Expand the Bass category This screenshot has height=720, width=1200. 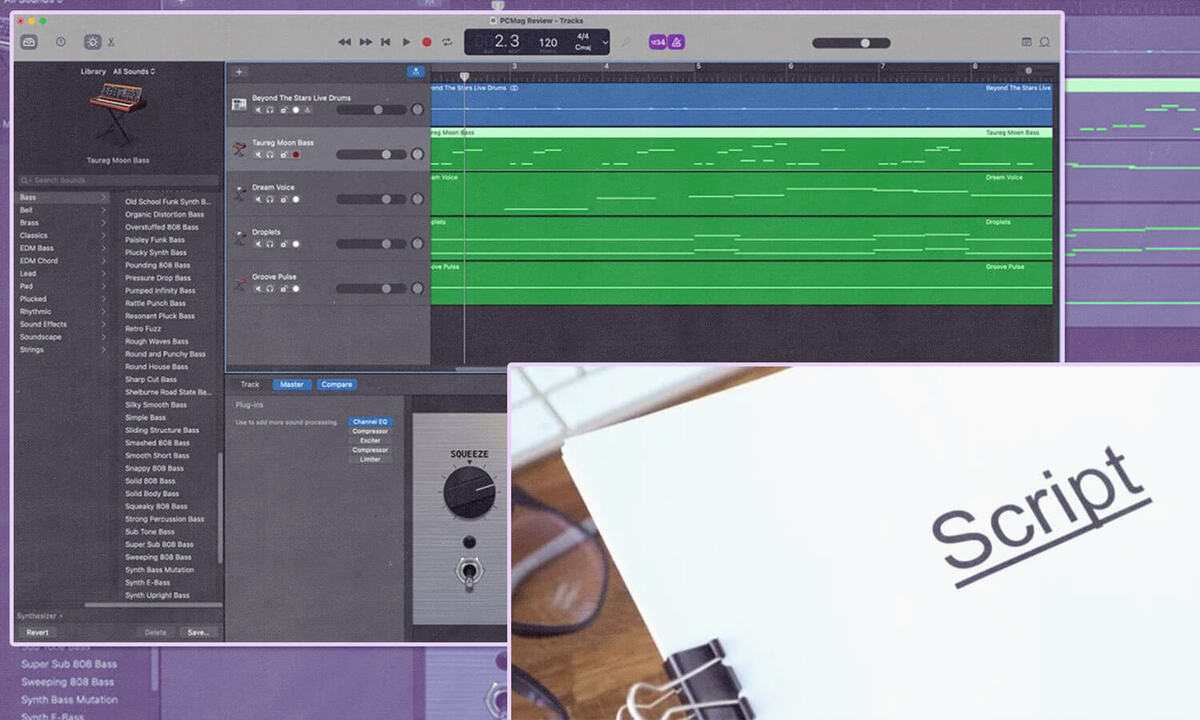click(x=63, y=198)
